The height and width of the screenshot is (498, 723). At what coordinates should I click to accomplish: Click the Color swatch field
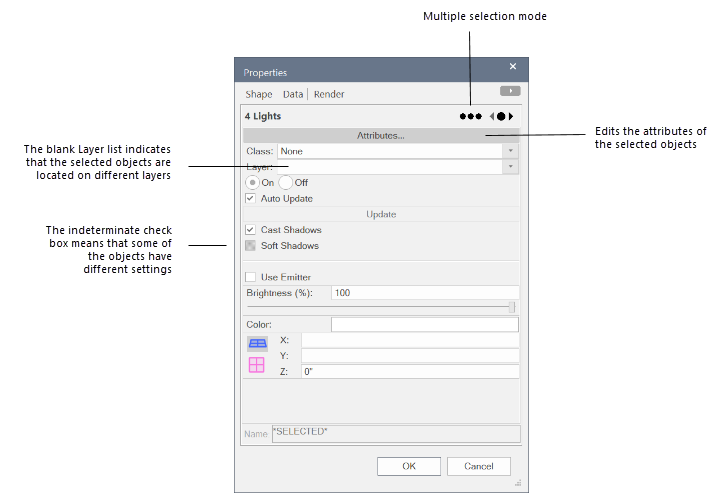[x=424, y=324]
